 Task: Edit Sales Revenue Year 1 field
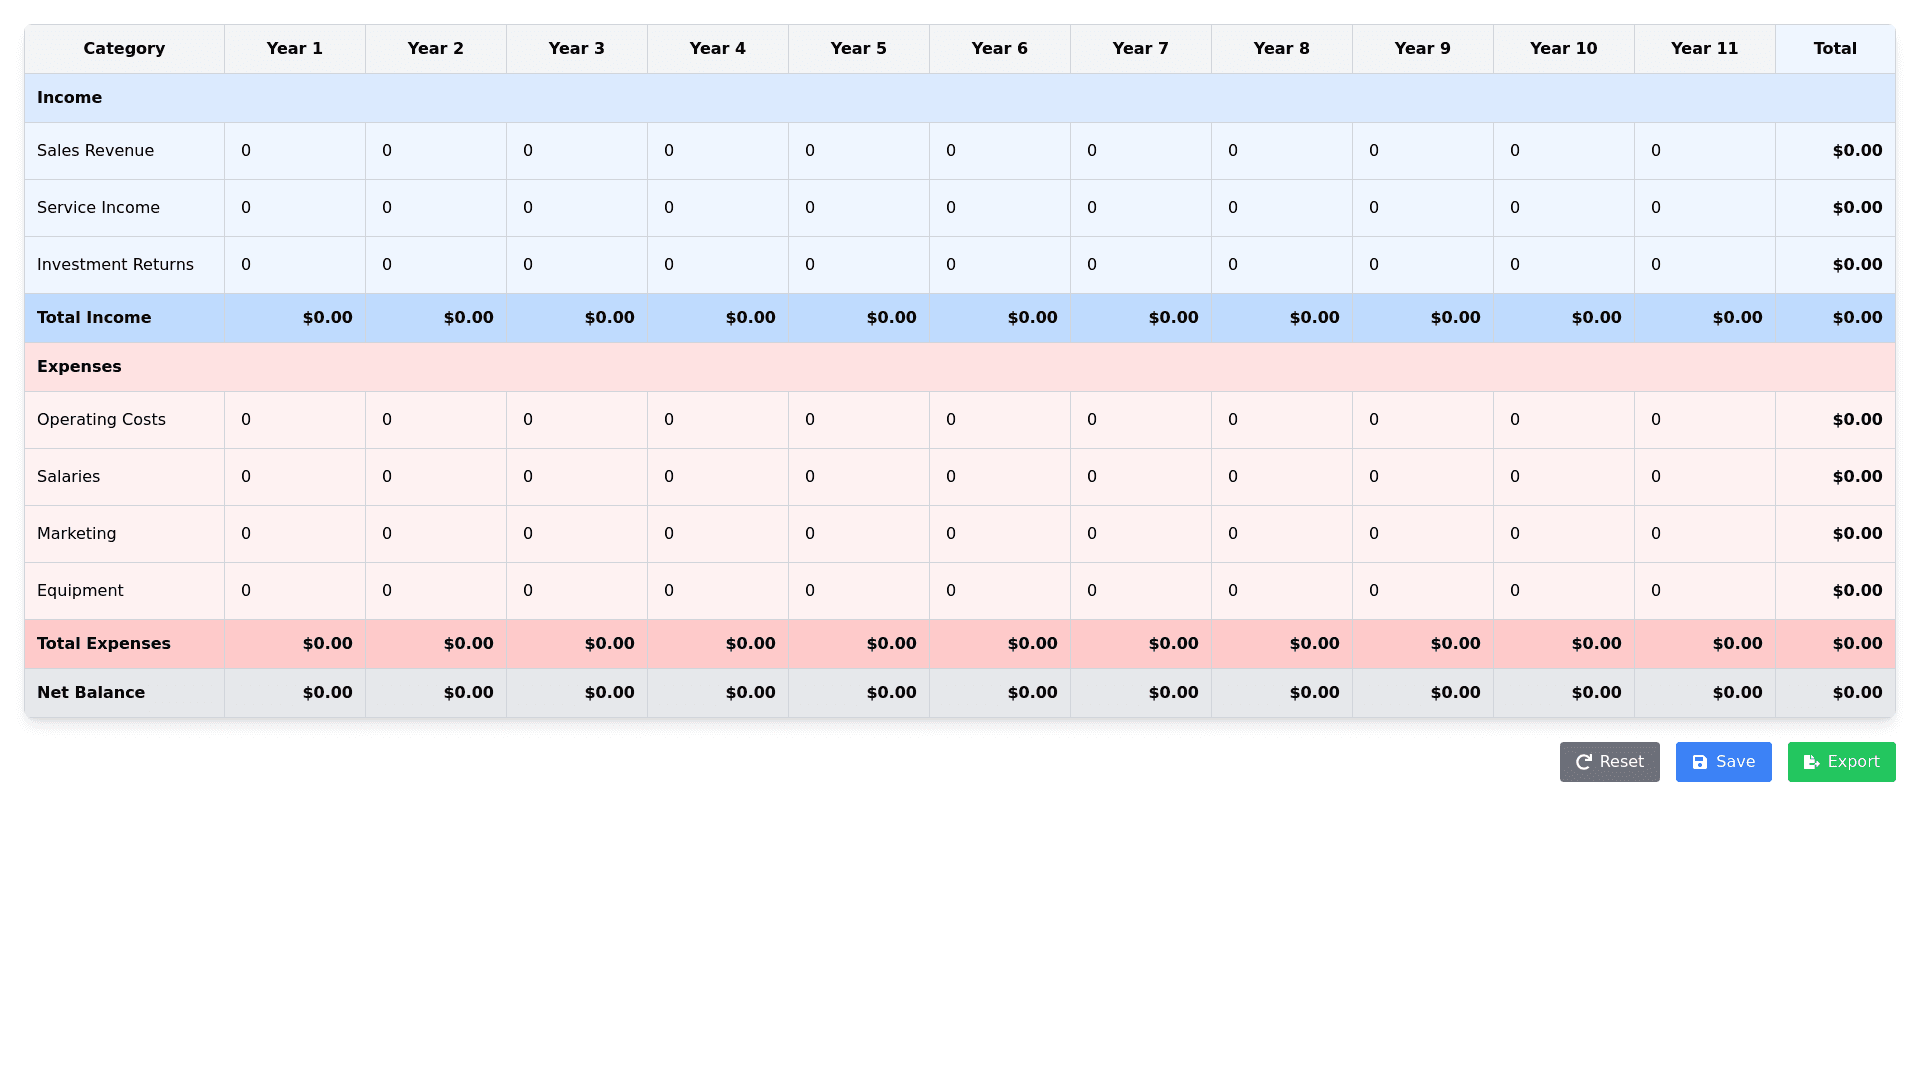point(295,151)
